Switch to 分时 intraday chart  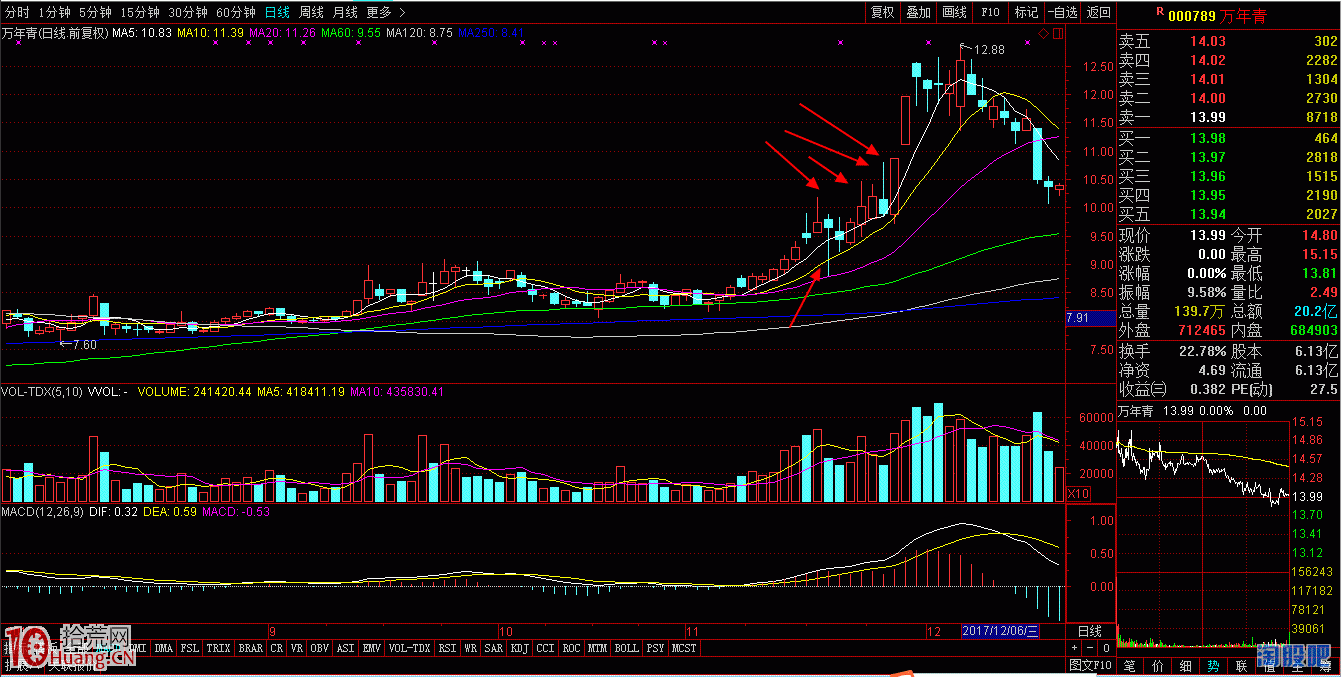[x=18, y=12]
